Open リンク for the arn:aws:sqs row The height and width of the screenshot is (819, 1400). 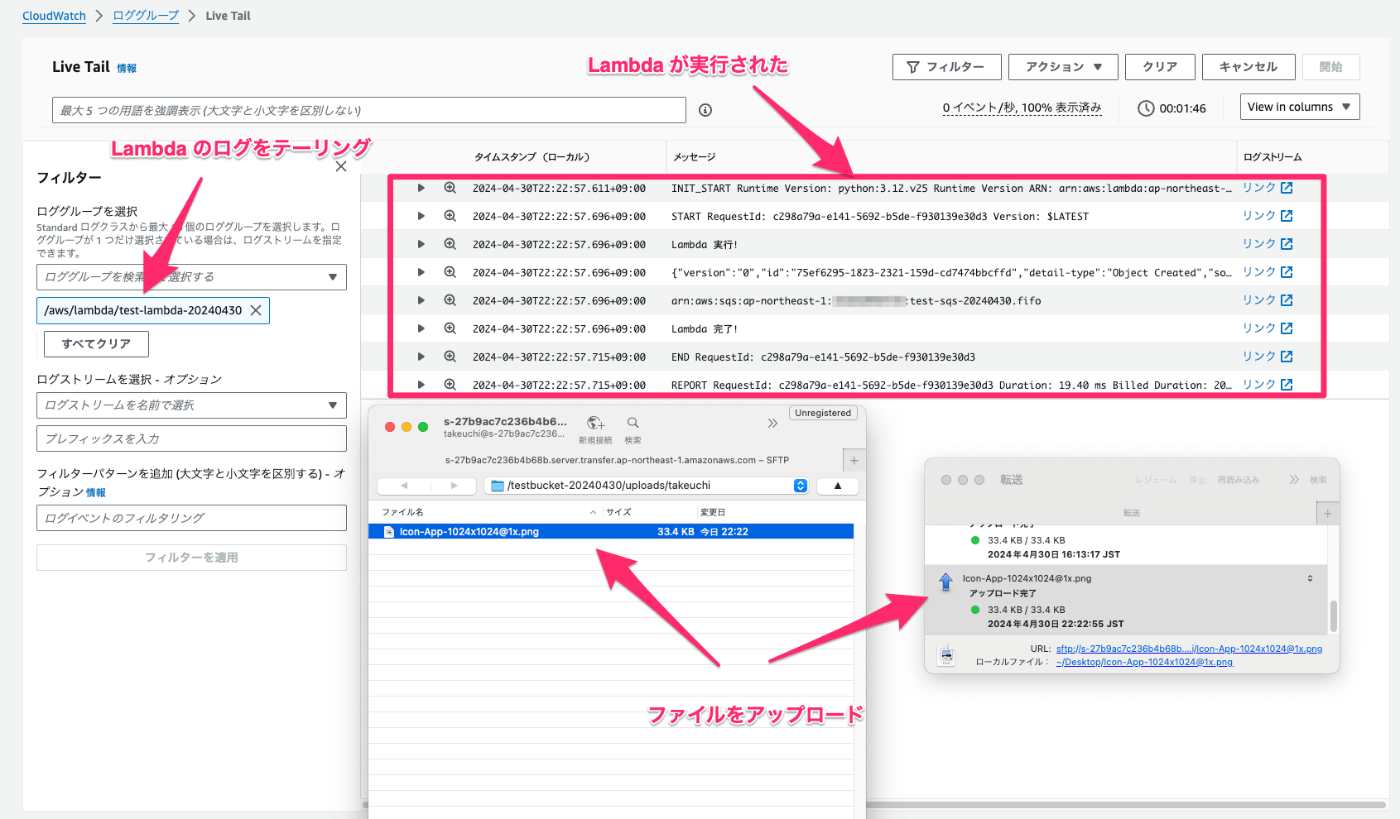(x=1267, y=300)
